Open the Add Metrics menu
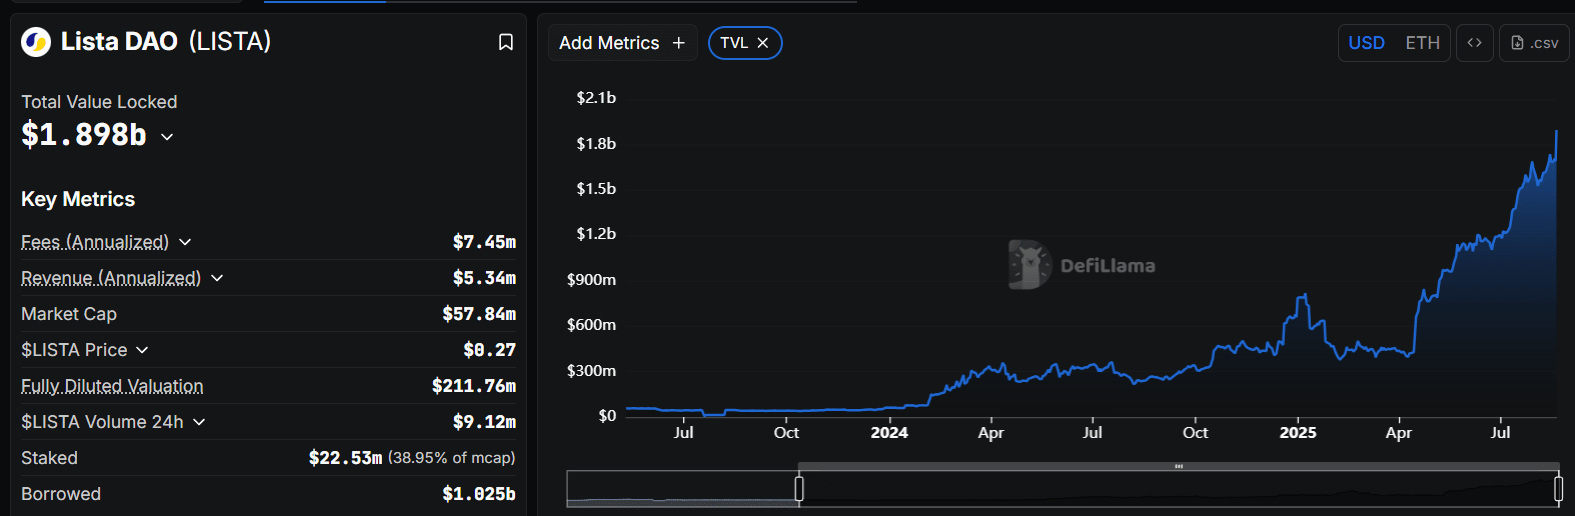 click(x=610, y=43)
